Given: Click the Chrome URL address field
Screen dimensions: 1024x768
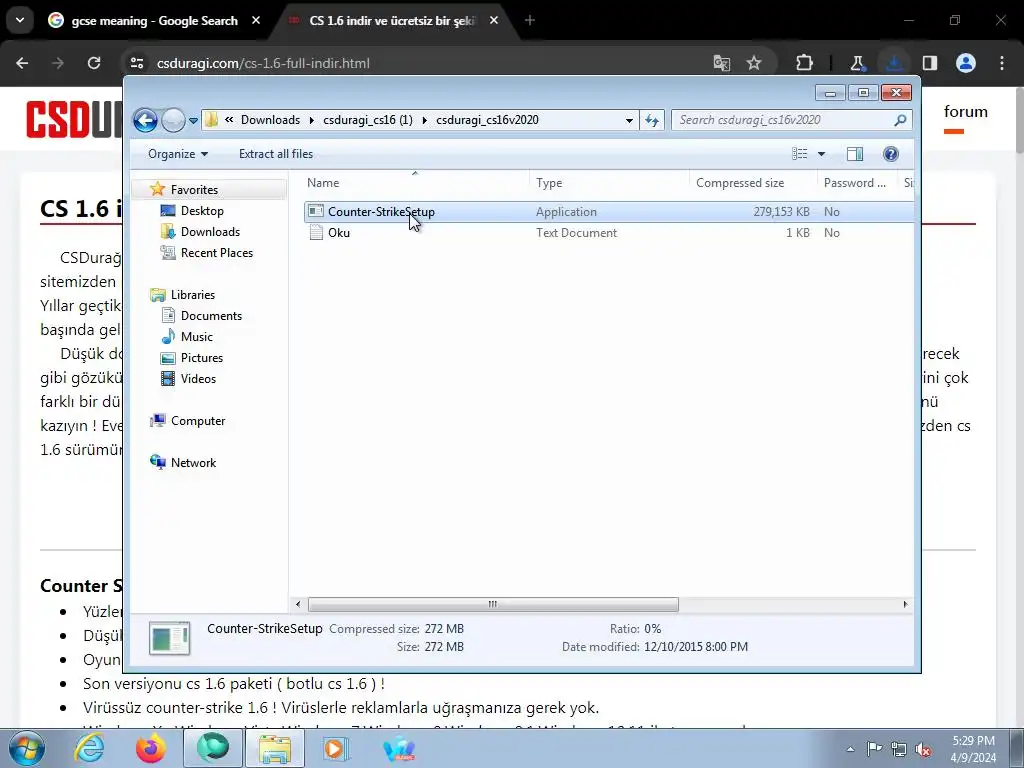Looking at the screenshot, I should 418,63.
